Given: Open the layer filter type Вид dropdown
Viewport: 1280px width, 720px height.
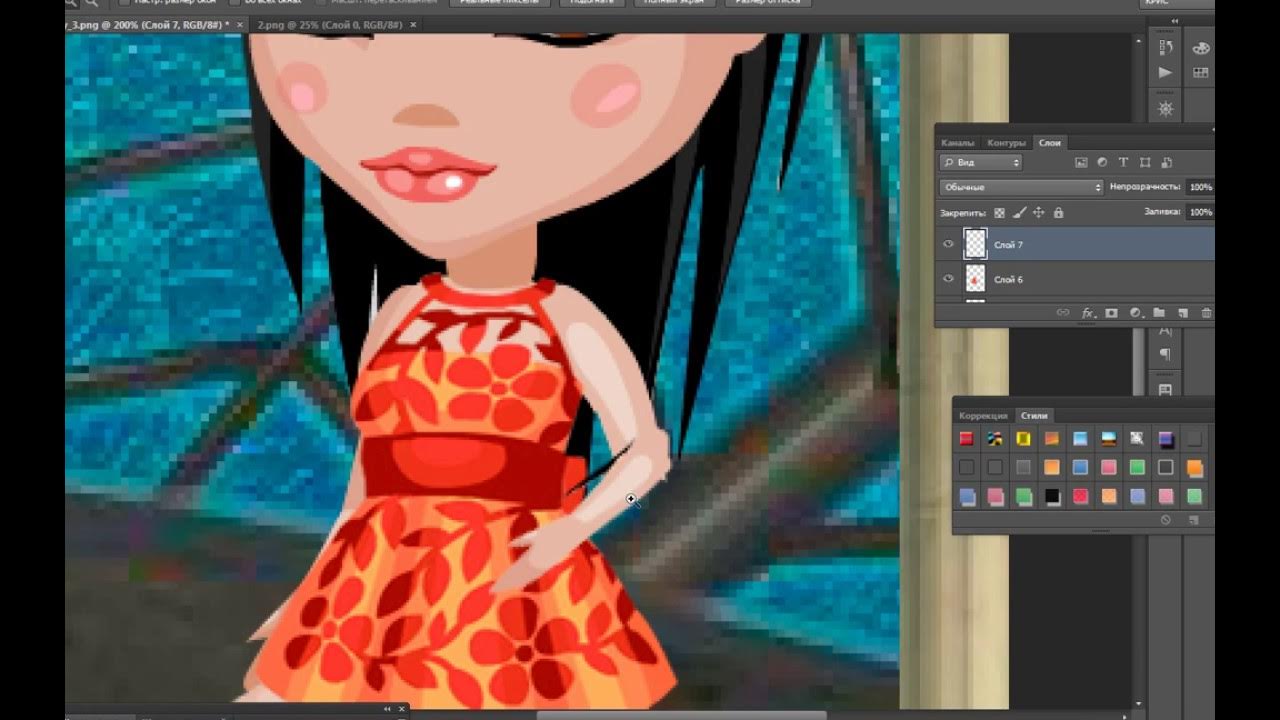Looking at the screenshot, I should click(981, 162).
